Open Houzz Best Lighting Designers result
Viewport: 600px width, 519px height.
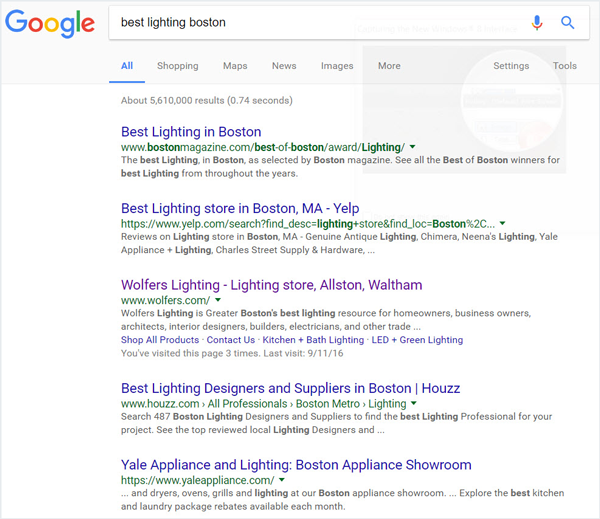(290, 388)
